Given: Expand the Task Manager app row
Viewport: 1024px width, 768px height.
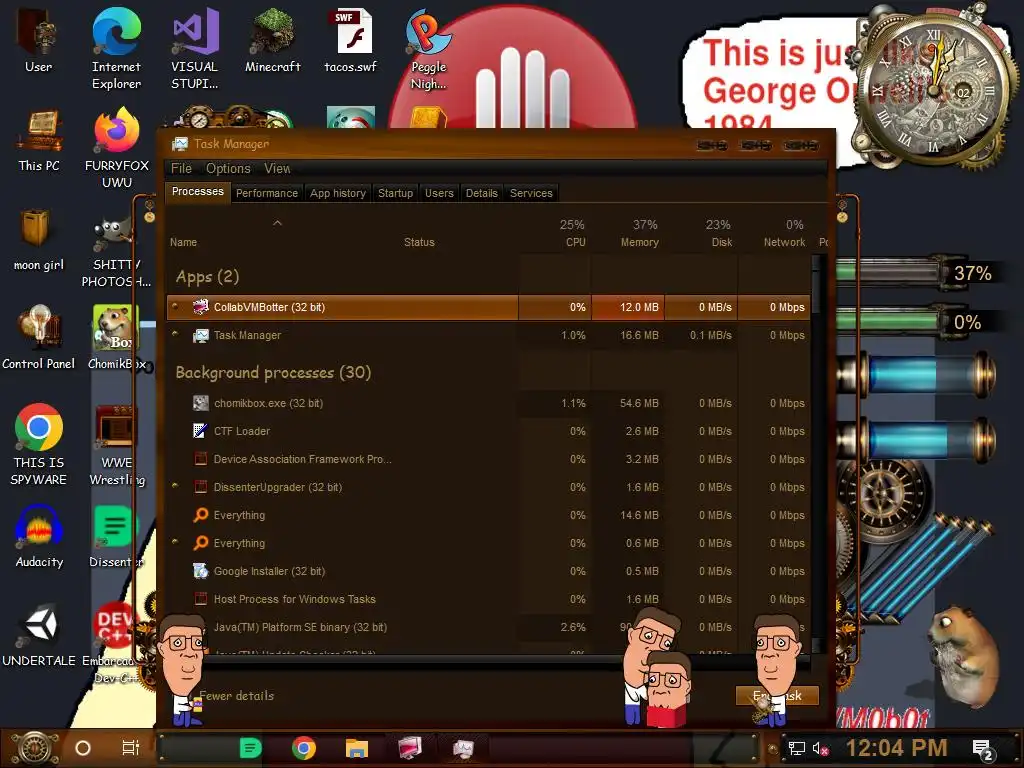Looking at the screenshot, I should (175, 334).
